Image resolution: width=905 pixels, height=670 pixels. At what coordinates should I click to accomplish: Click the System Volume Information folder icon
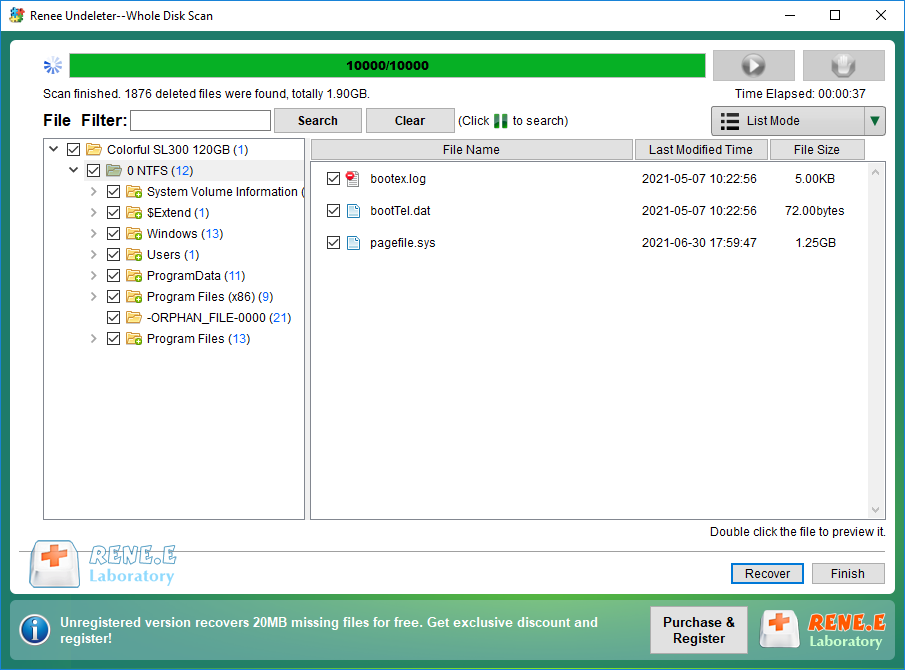(x=134, y=192)
